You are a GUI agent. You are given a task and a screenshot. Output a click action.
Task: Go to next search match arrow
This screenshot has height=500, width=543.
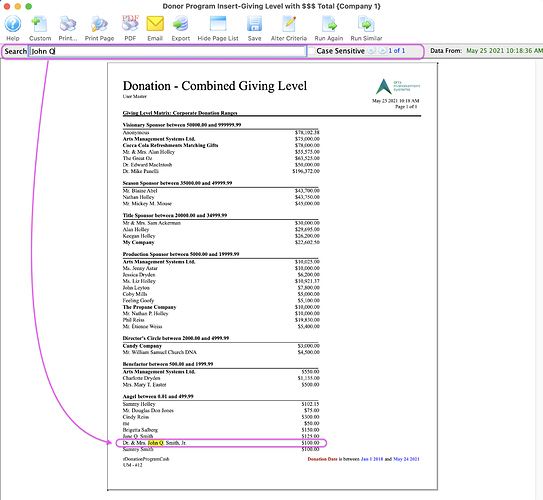[x=382, y=51]
